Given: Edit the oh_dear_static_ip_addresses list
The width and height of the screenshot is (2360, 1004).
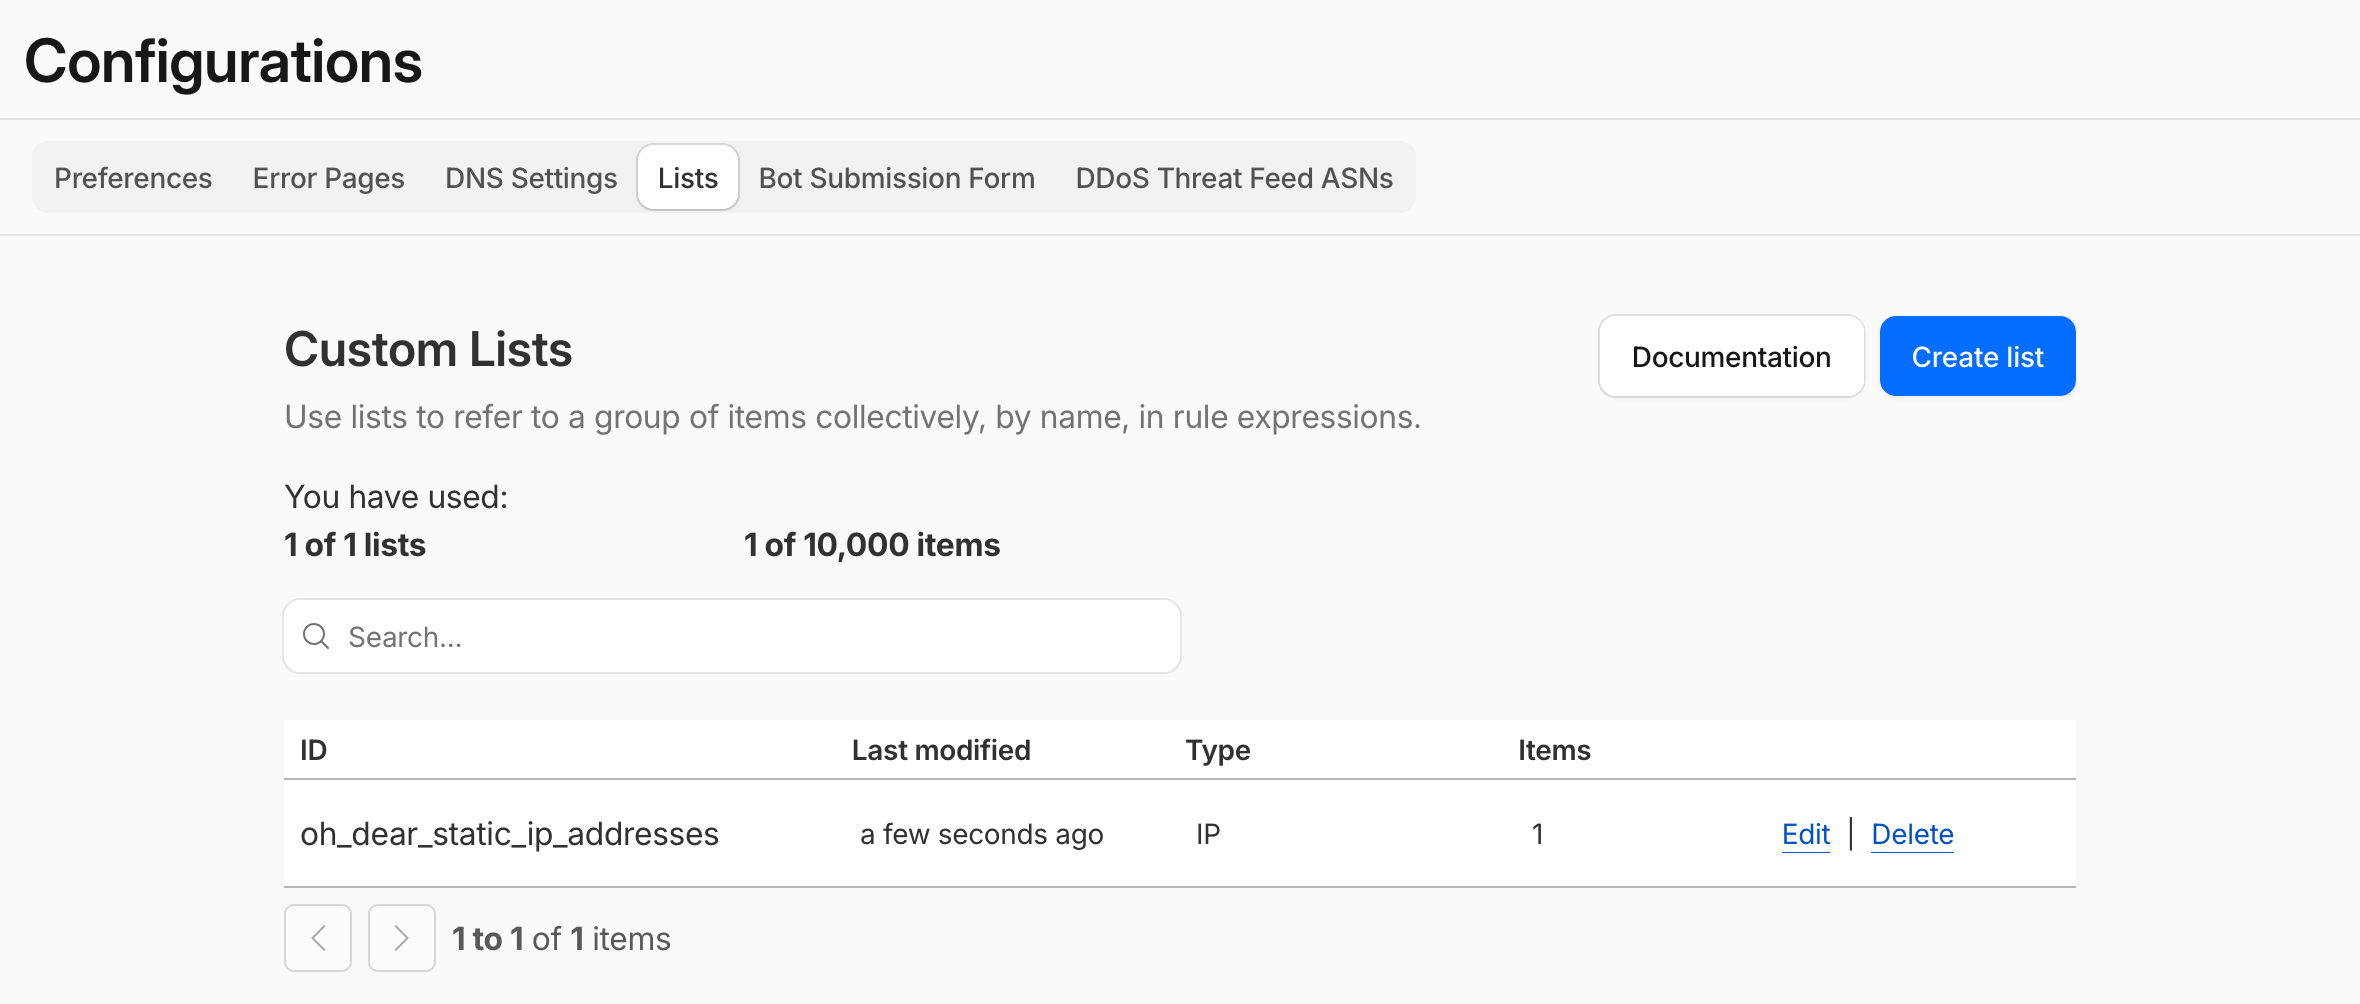Looking at the screenshot, I should pos(1805,834).
